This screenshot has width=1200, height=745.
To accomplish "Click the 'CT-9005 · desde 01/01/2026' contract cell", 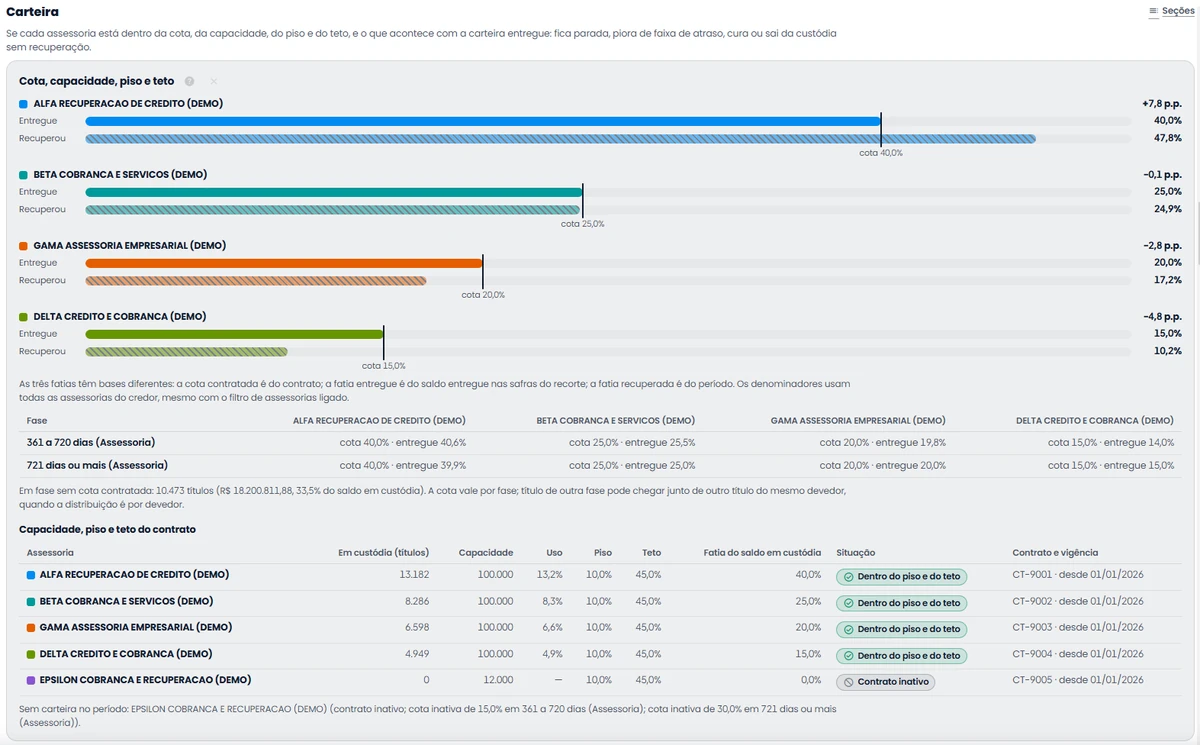I will tap(1077, 680).
